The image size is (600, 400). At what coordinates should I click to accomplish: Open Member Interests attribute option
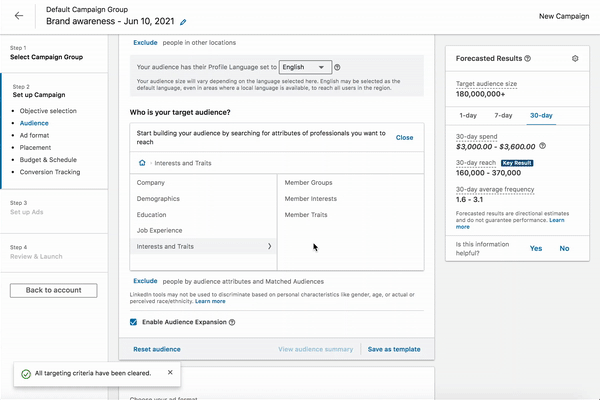(x=310, y=199)
